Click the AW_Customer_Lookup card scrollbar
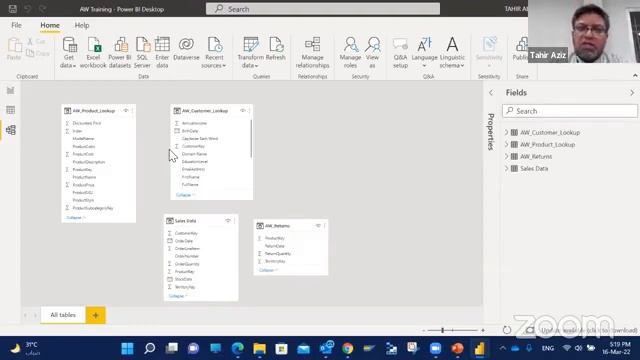 251,138
